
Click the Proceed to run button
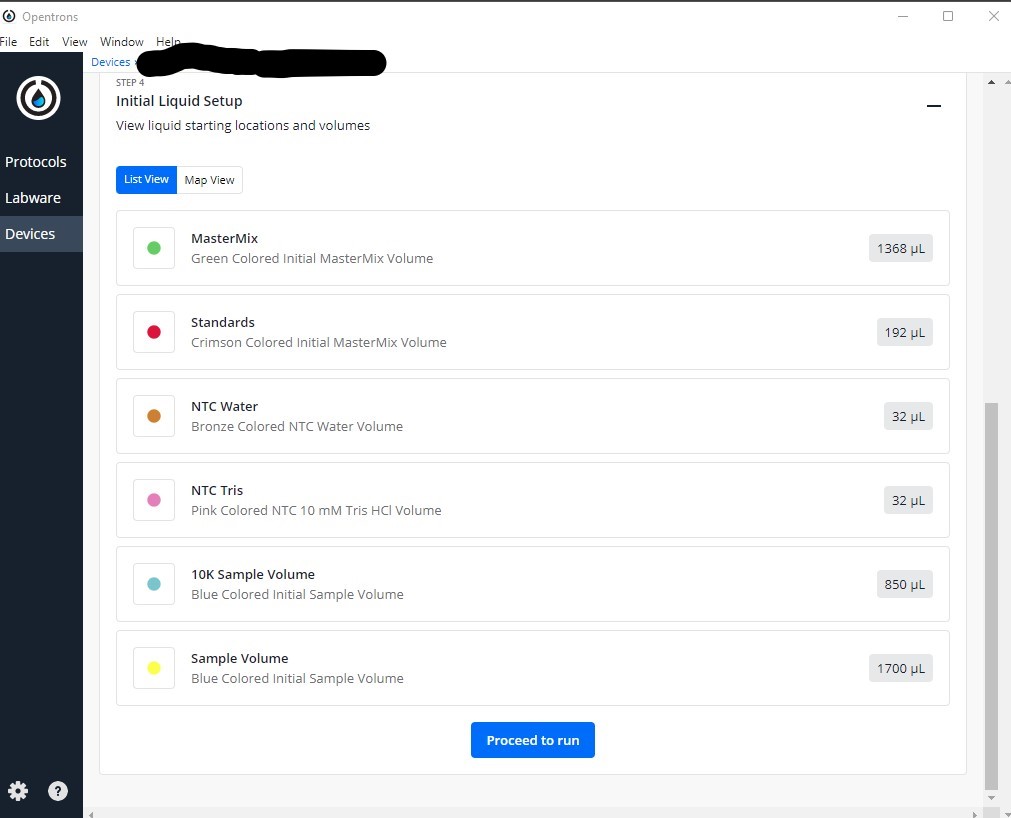pyautogui.click(x=533, y=740)
